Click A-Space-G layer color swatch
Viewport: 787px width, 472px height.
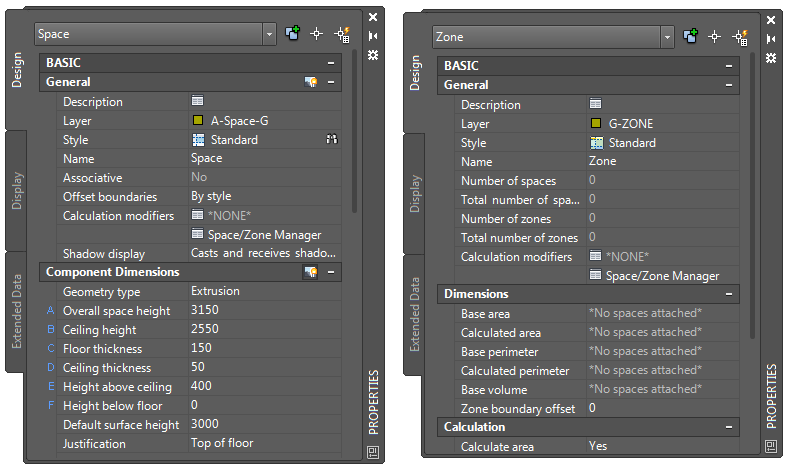coord(198,121)
